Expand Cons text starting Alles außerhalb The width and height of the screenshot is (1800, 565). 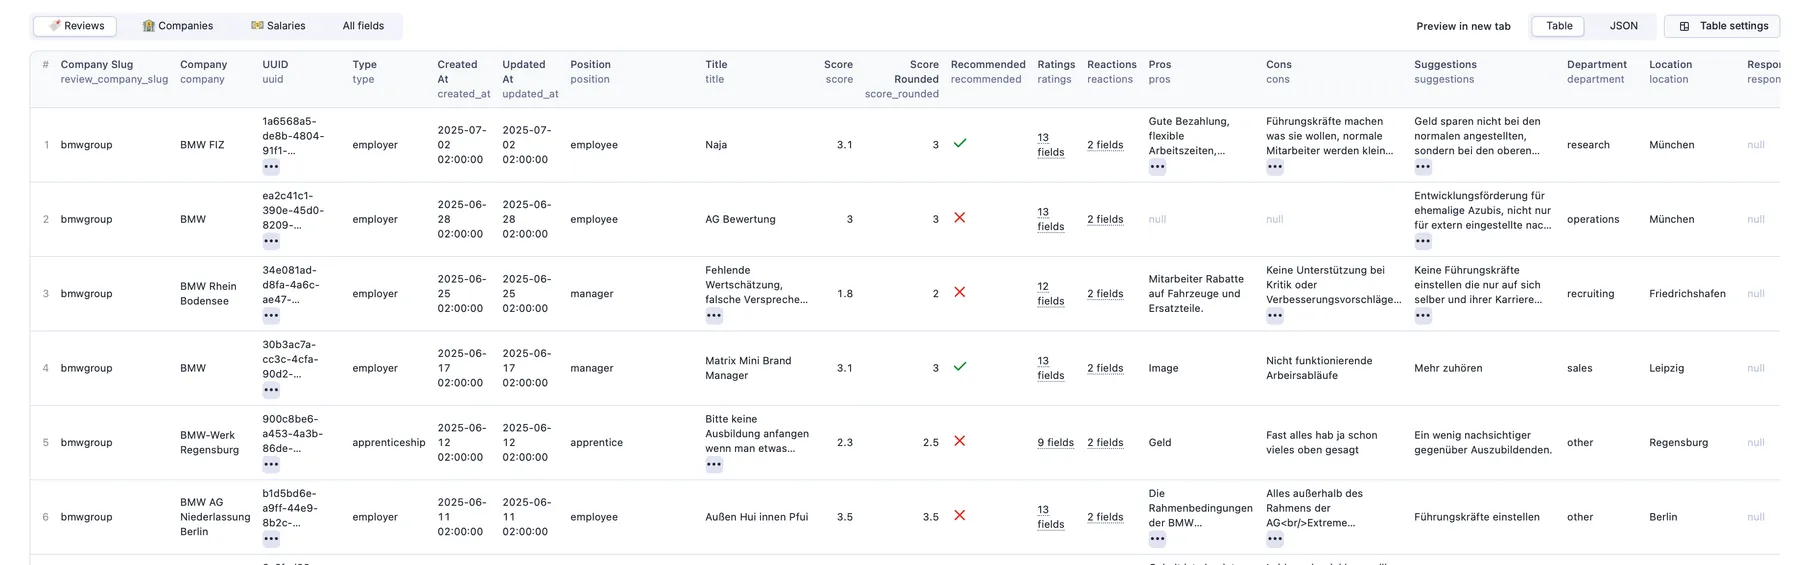(1275, 539)
